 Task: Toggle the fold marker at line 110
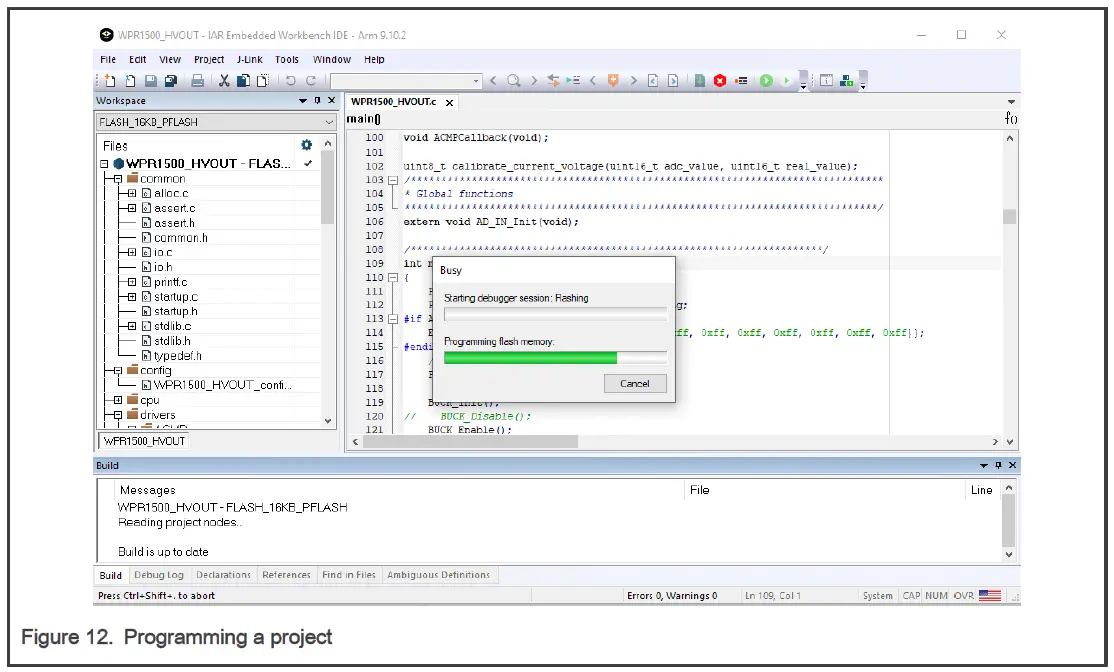(393, 277)
